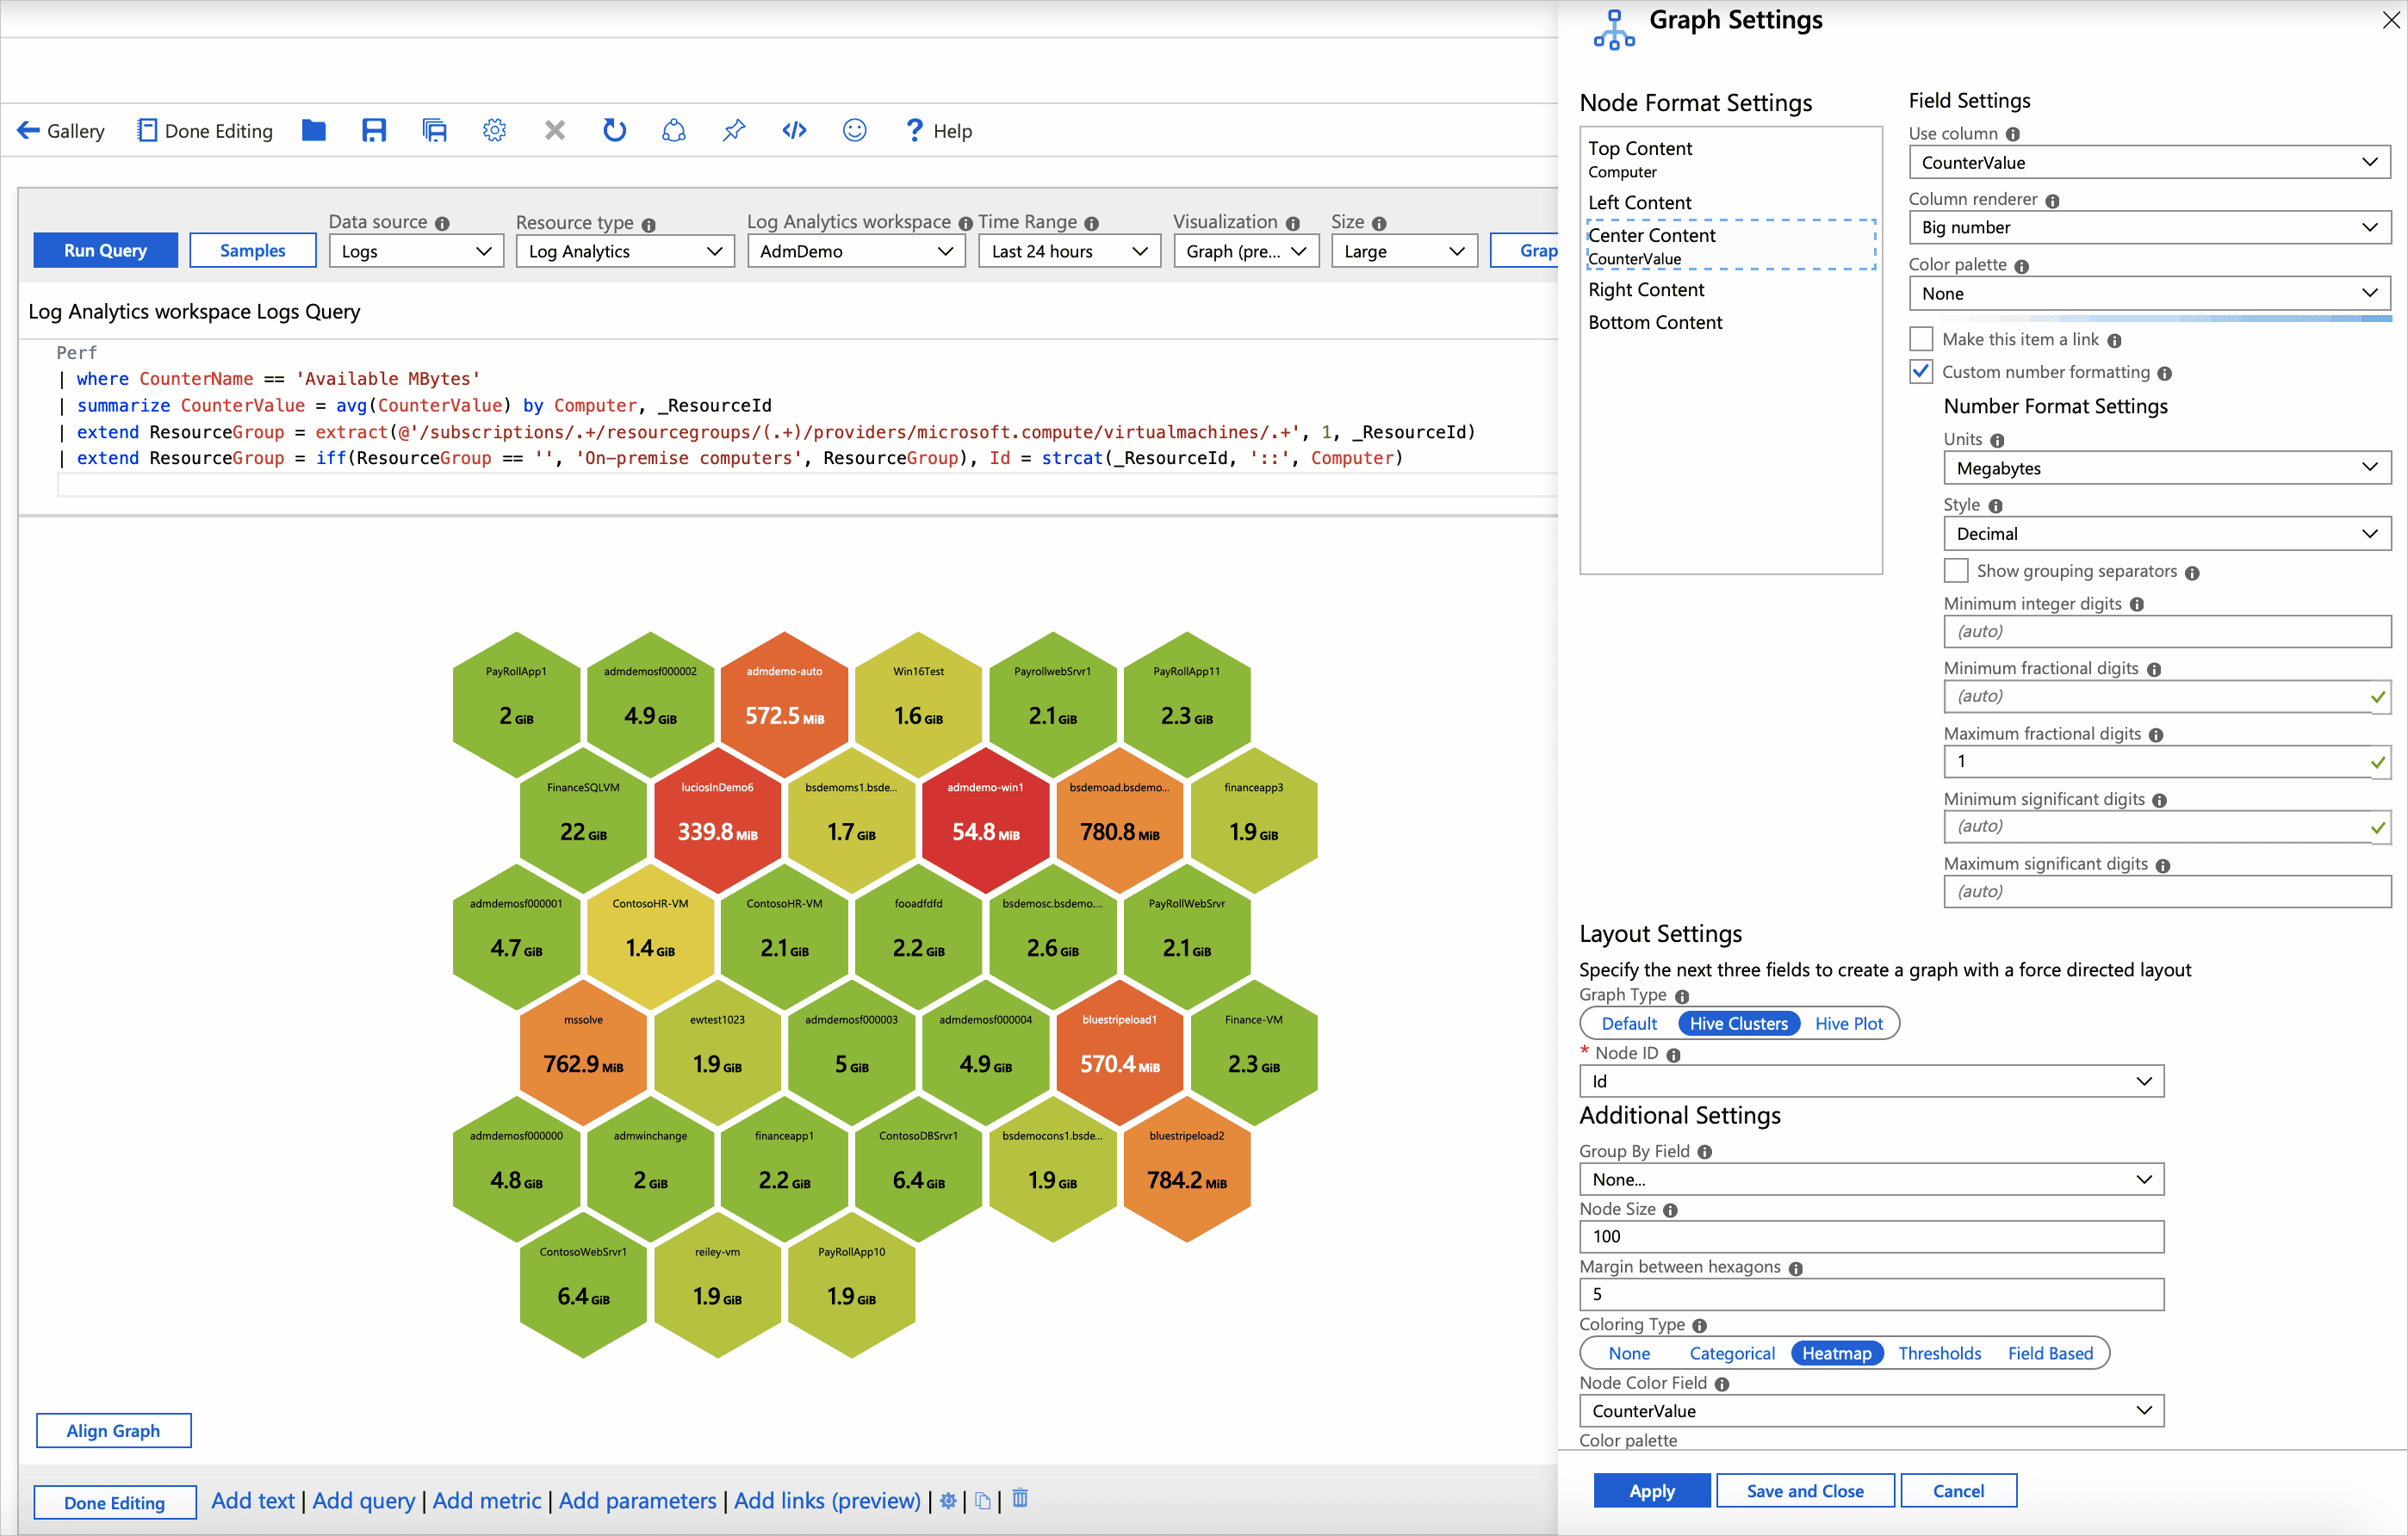
Task: Open the Color palette selector
Action: (2148, 293)
